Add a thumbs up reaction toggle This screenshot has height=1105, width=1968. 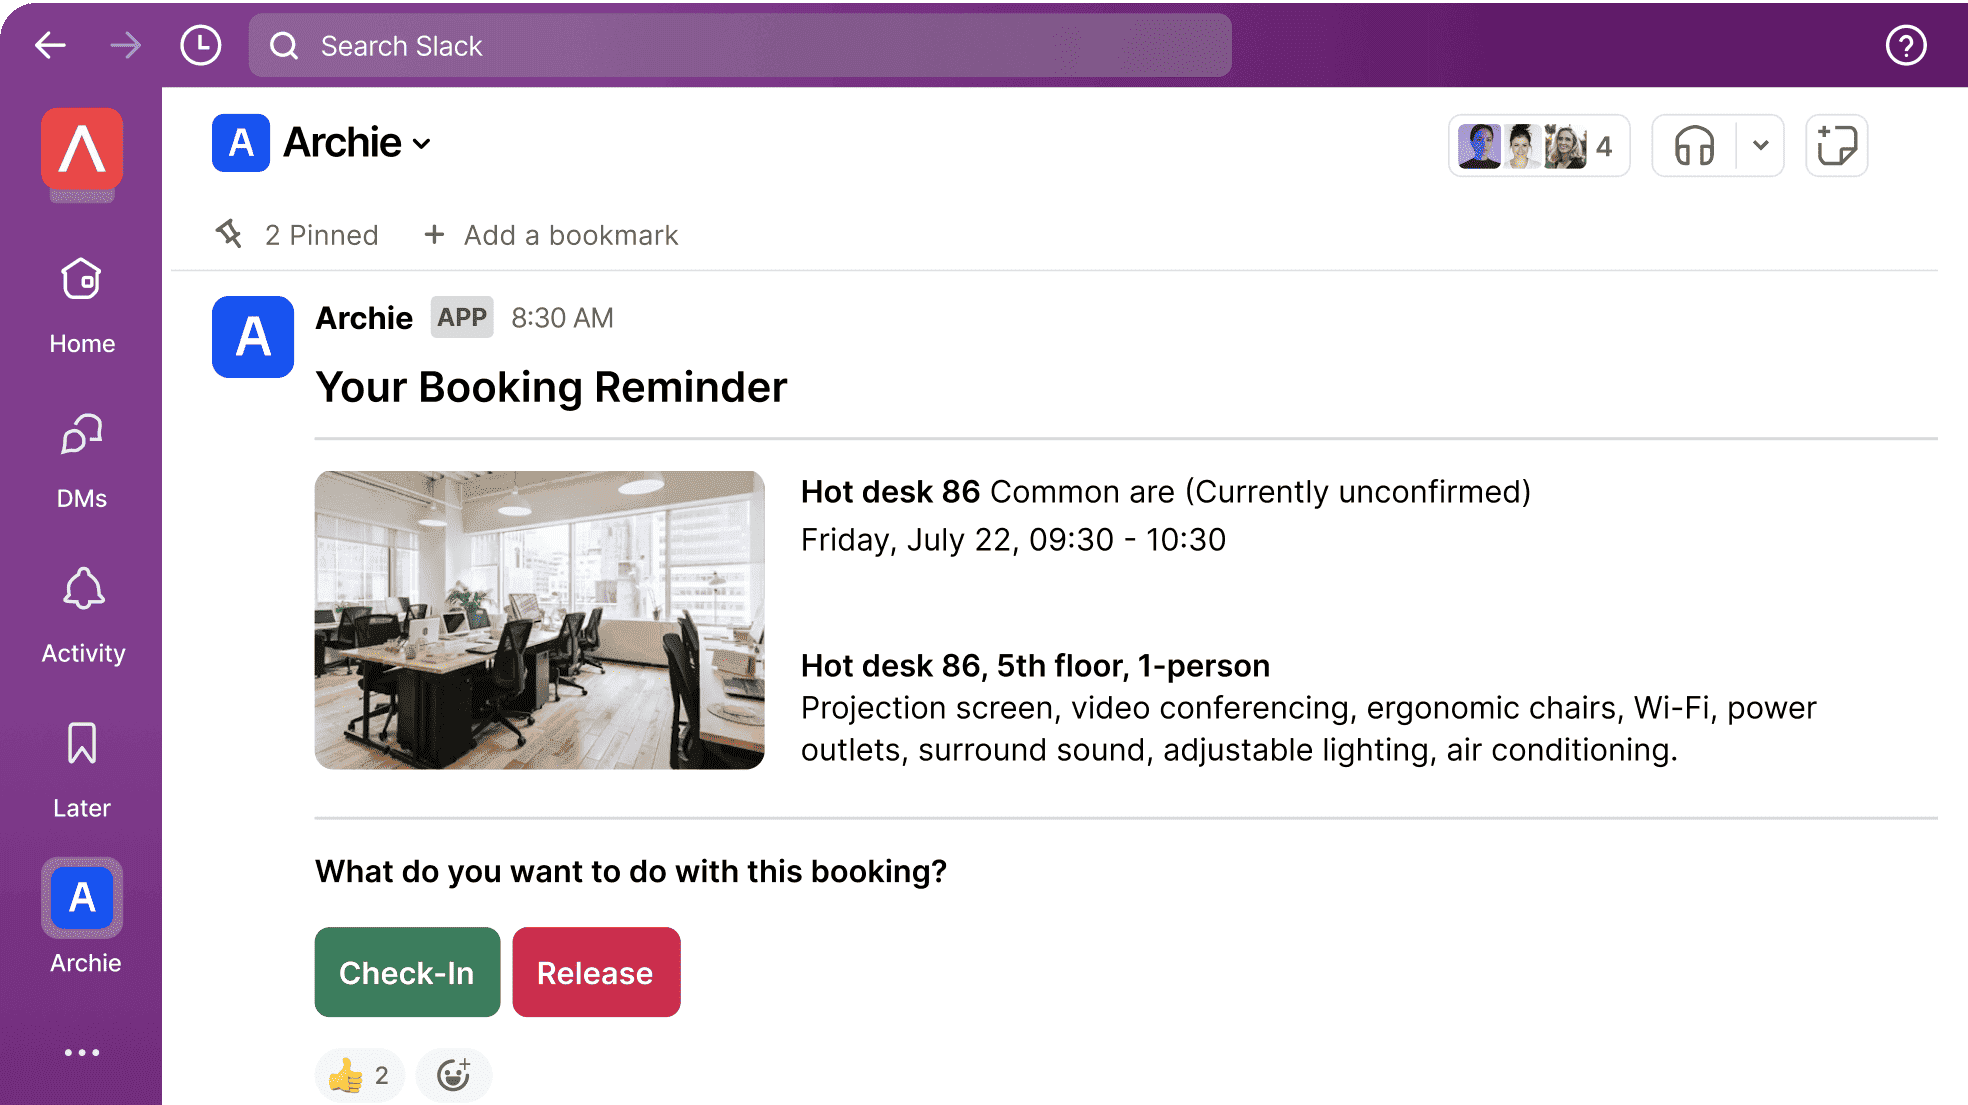[x=358, y=1075]
